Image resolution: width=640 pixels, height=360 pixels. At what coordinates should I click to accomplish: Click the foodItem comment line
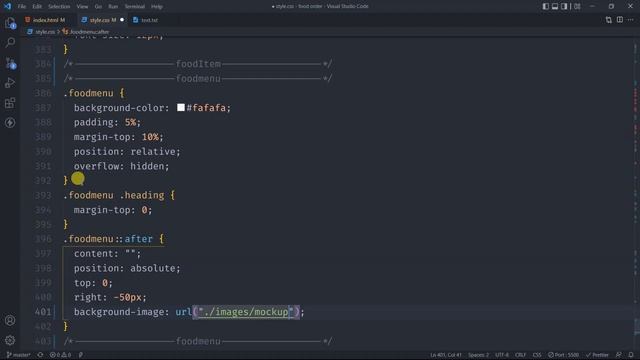click(x=198, y=64)
